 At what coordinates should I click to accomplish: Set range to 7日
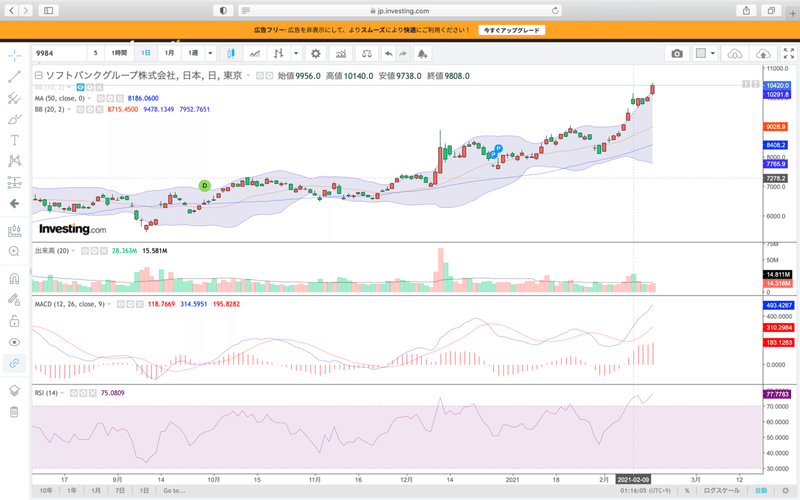120,490
